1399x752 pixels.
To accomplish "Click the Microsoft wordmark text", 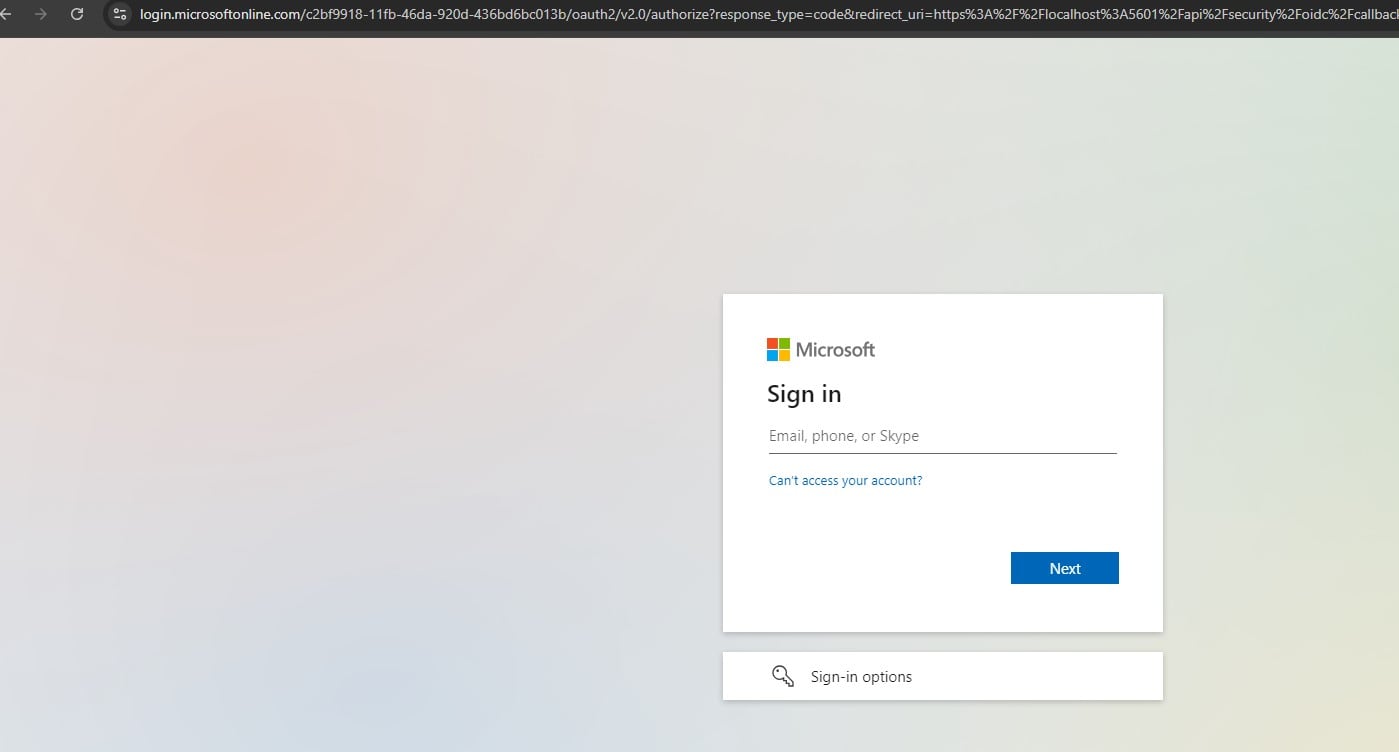I will (x=835, y=349).
